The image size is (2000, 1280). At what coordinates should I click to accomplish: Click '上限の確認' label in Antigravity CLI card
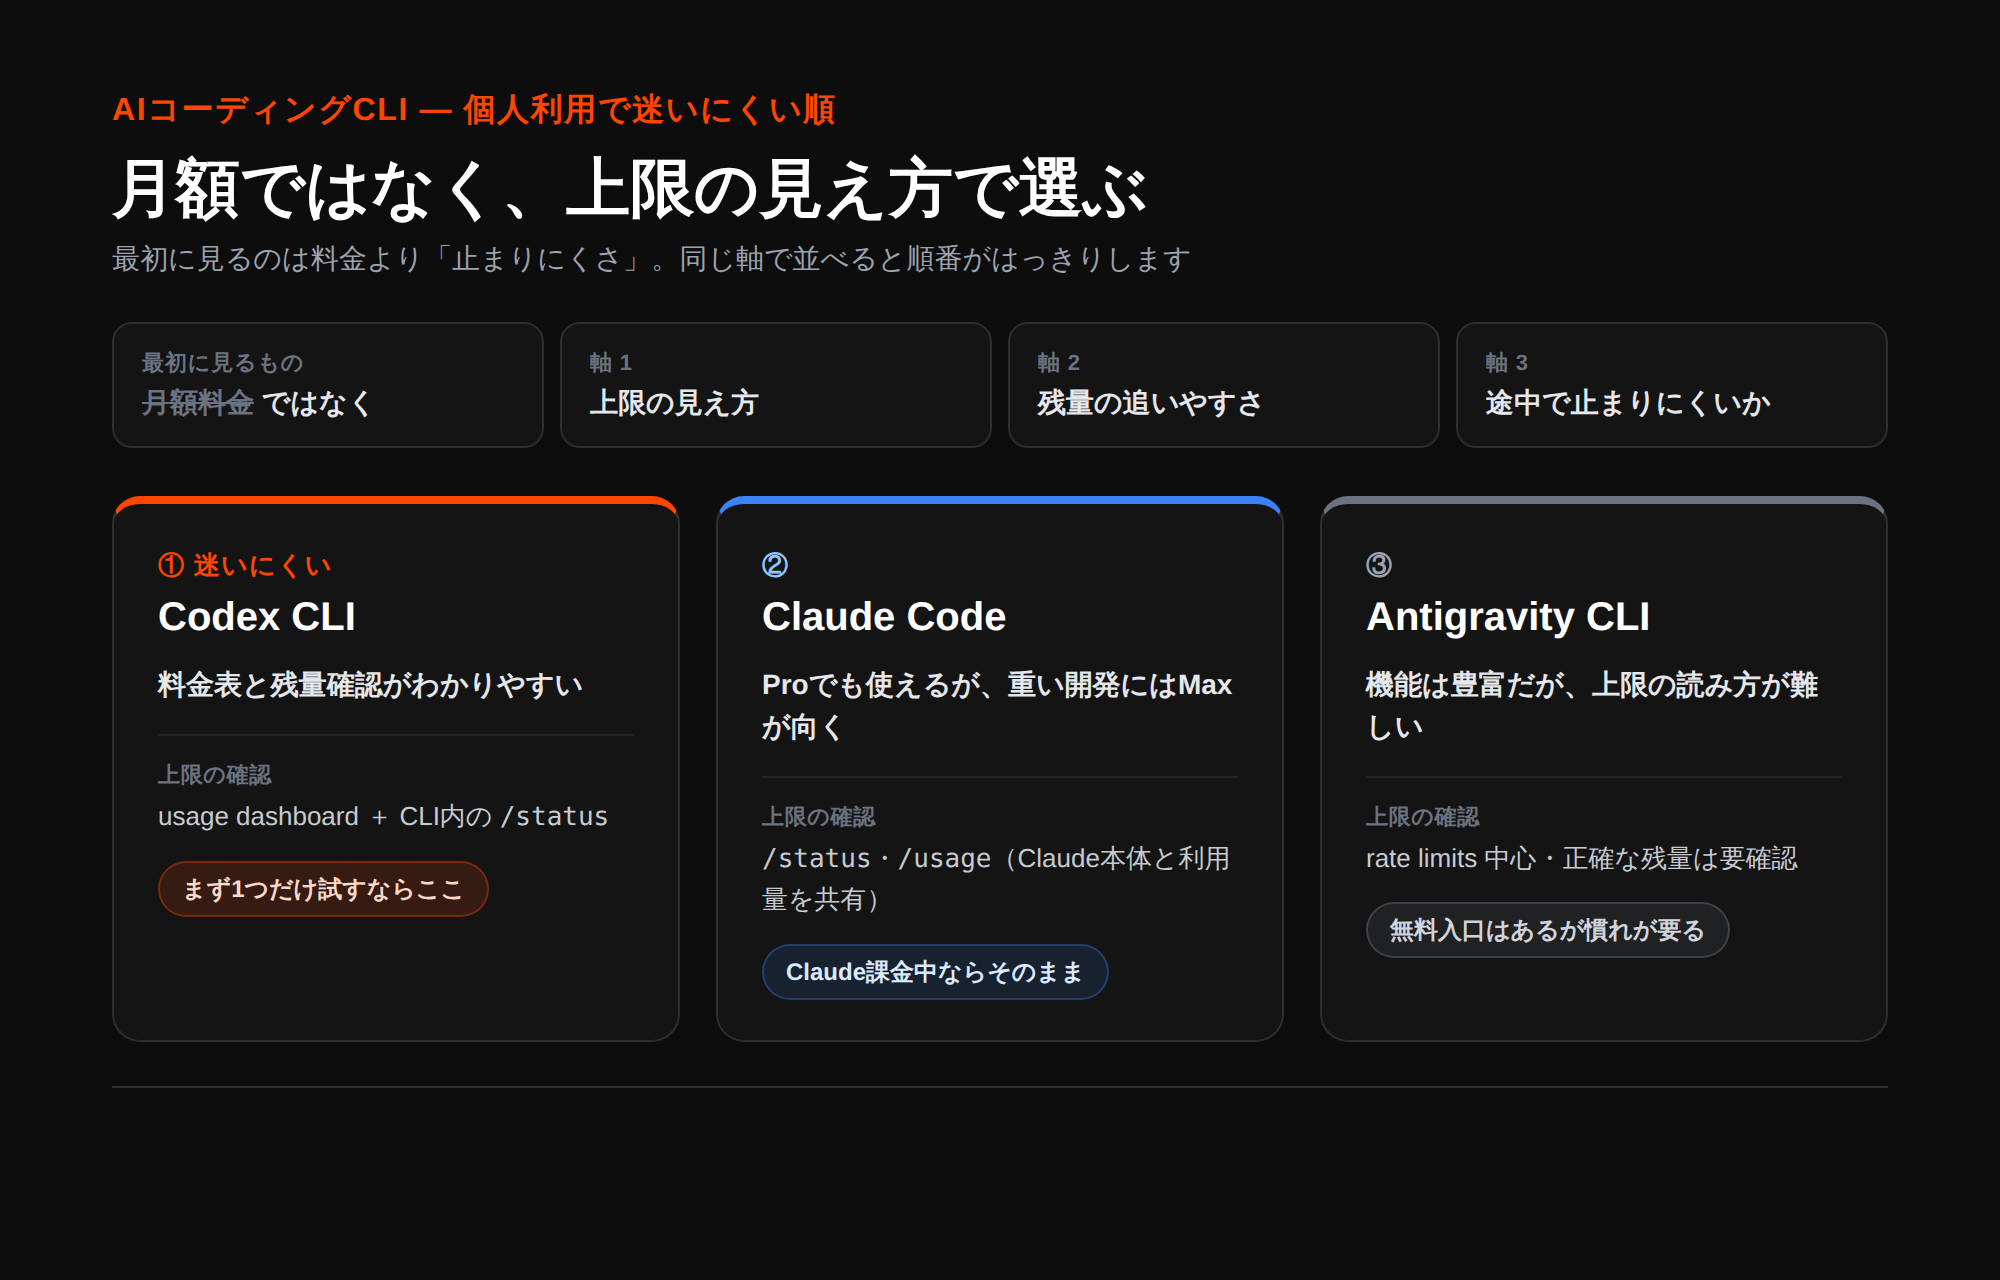point(1423,816)
